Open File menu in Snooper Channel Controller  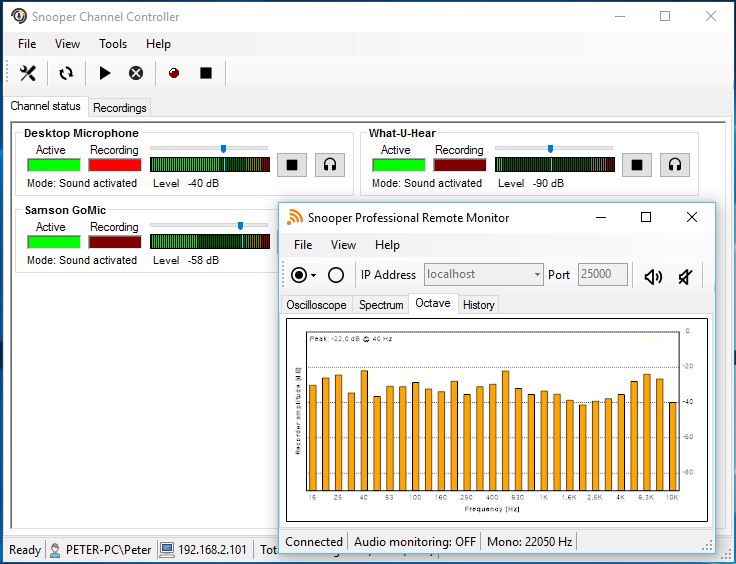27,44
